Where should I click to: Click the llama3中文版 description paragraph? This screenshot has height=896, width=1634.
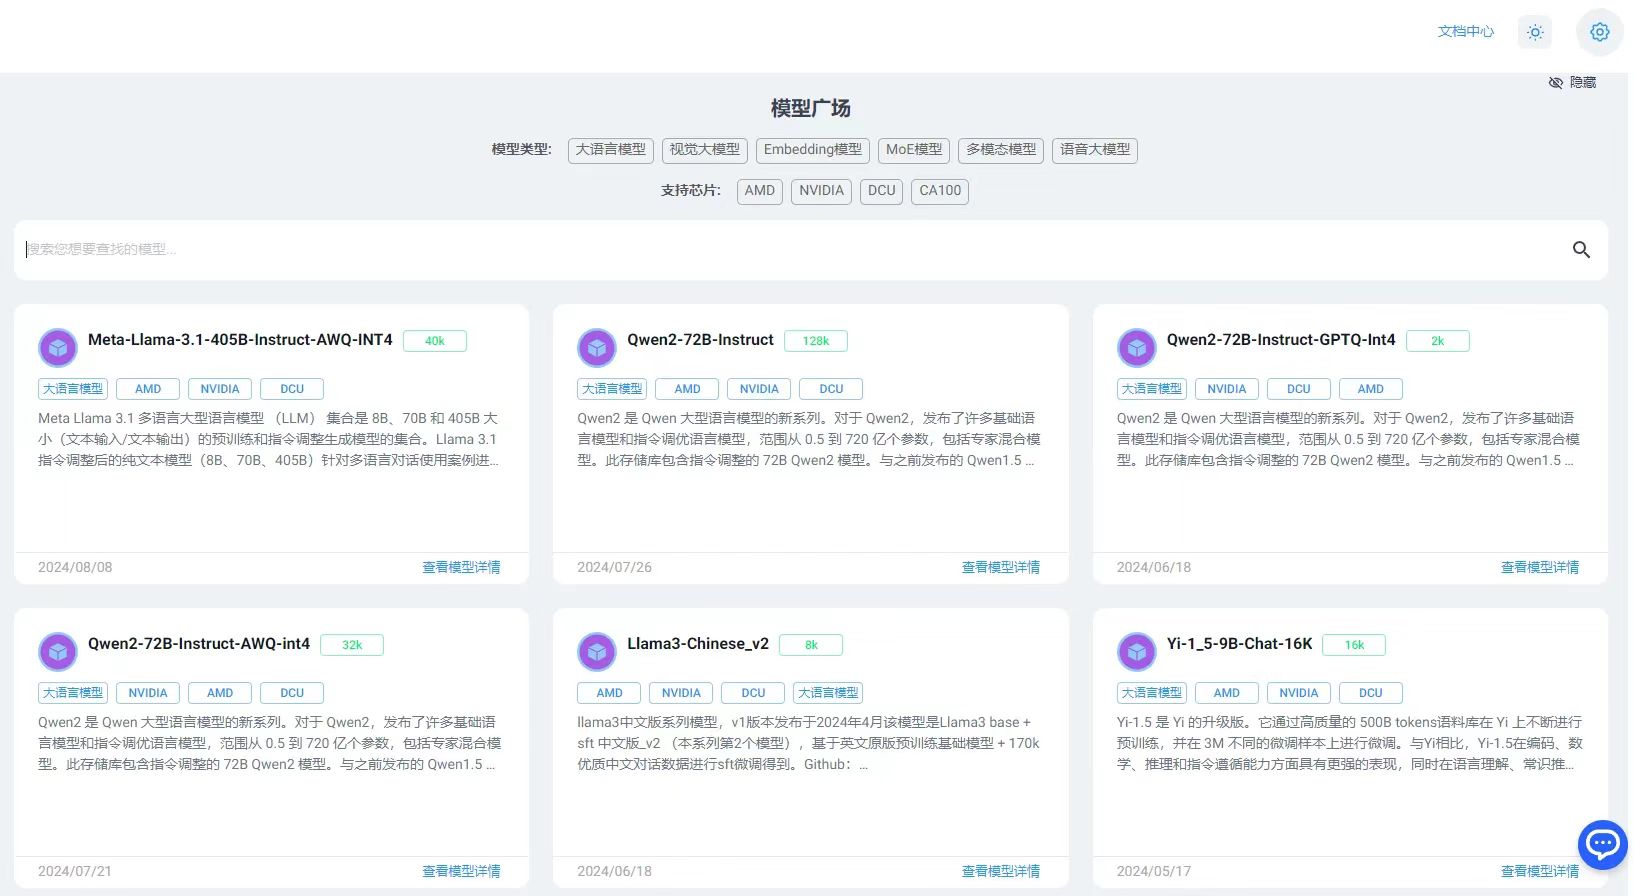tap(808, 743)
